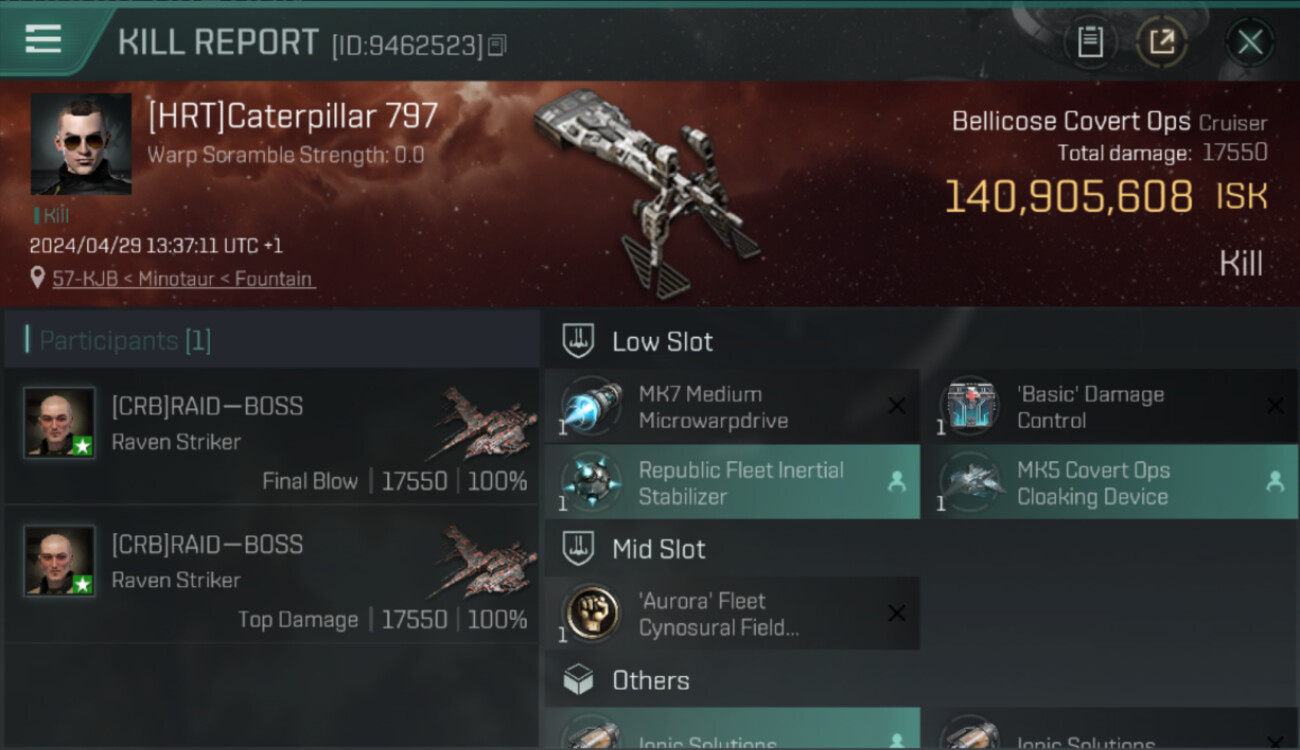Collapse the Others section header

tap(921, 680)
